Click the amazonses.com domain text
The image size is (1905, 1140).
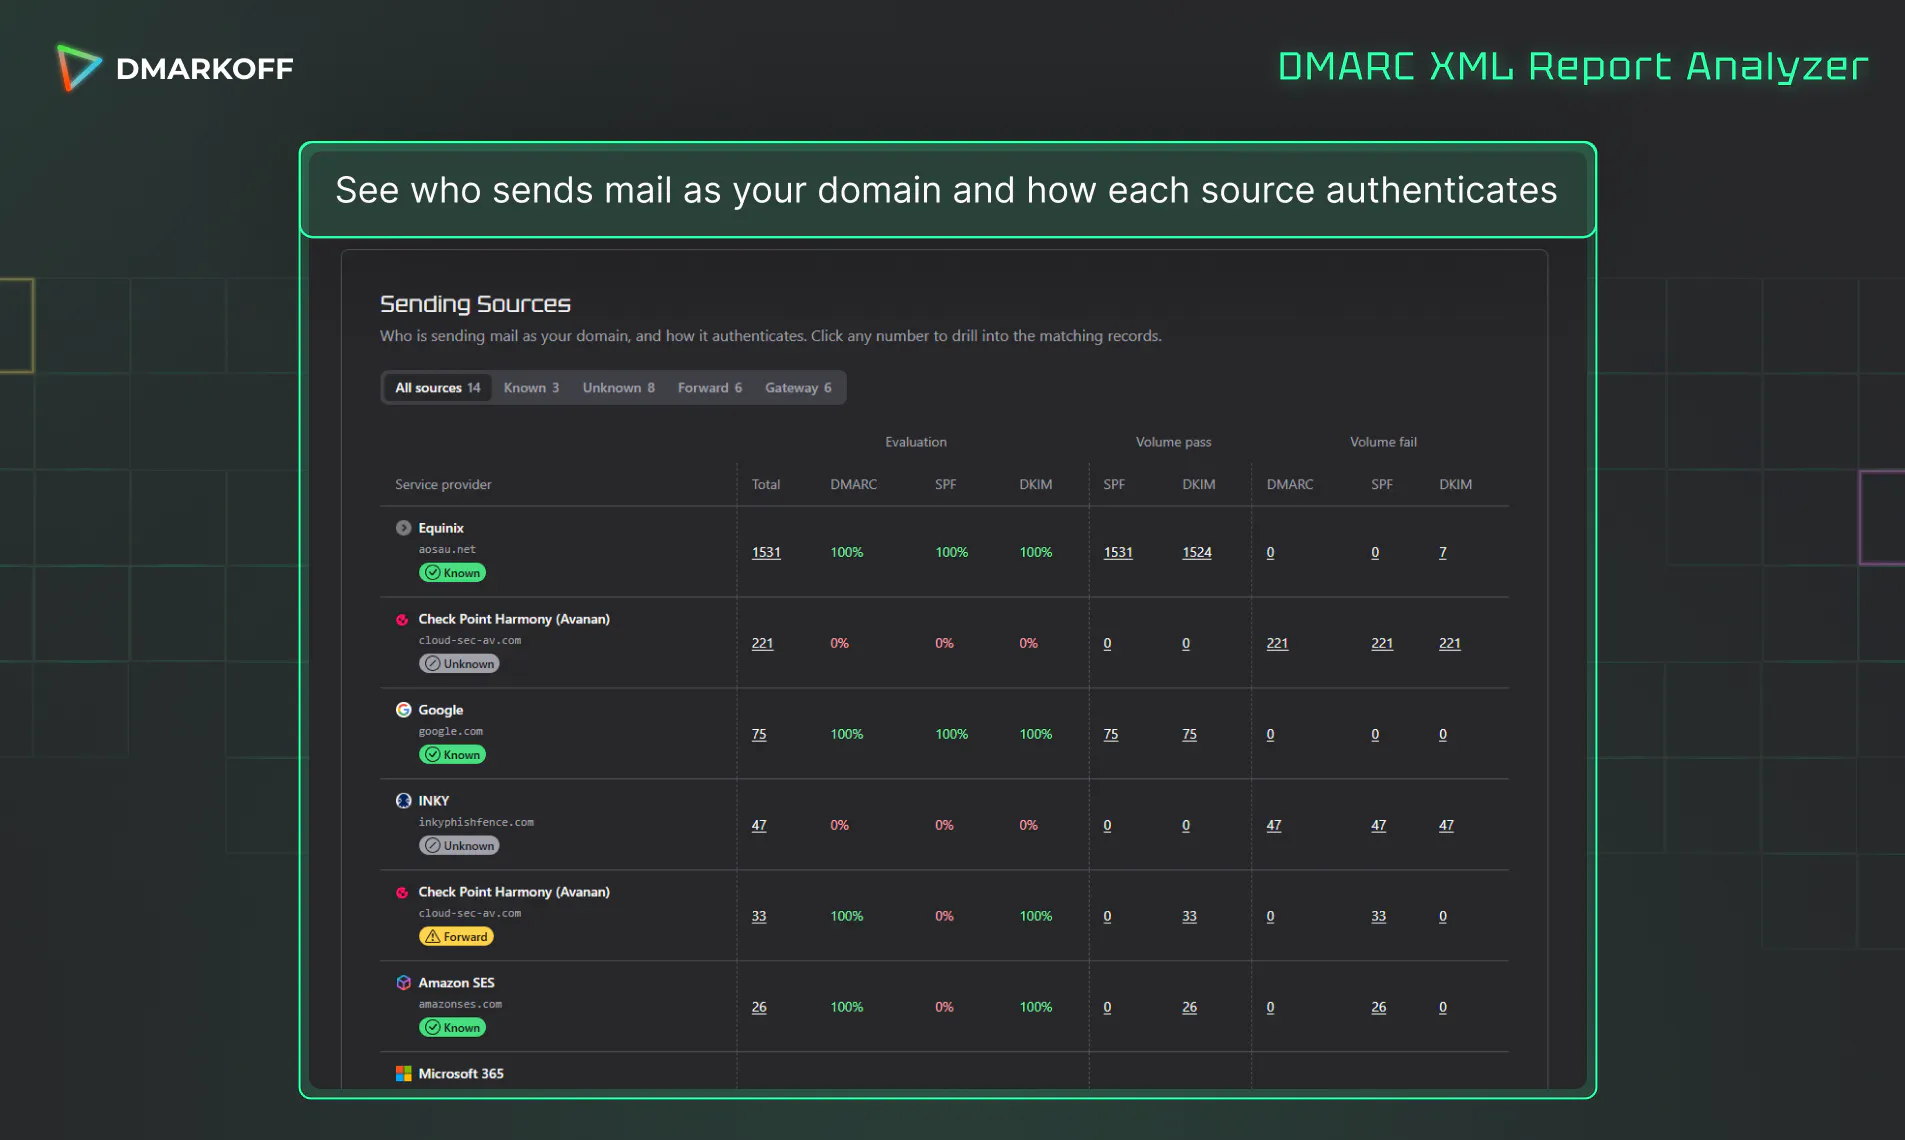[x=460, y=1005]
